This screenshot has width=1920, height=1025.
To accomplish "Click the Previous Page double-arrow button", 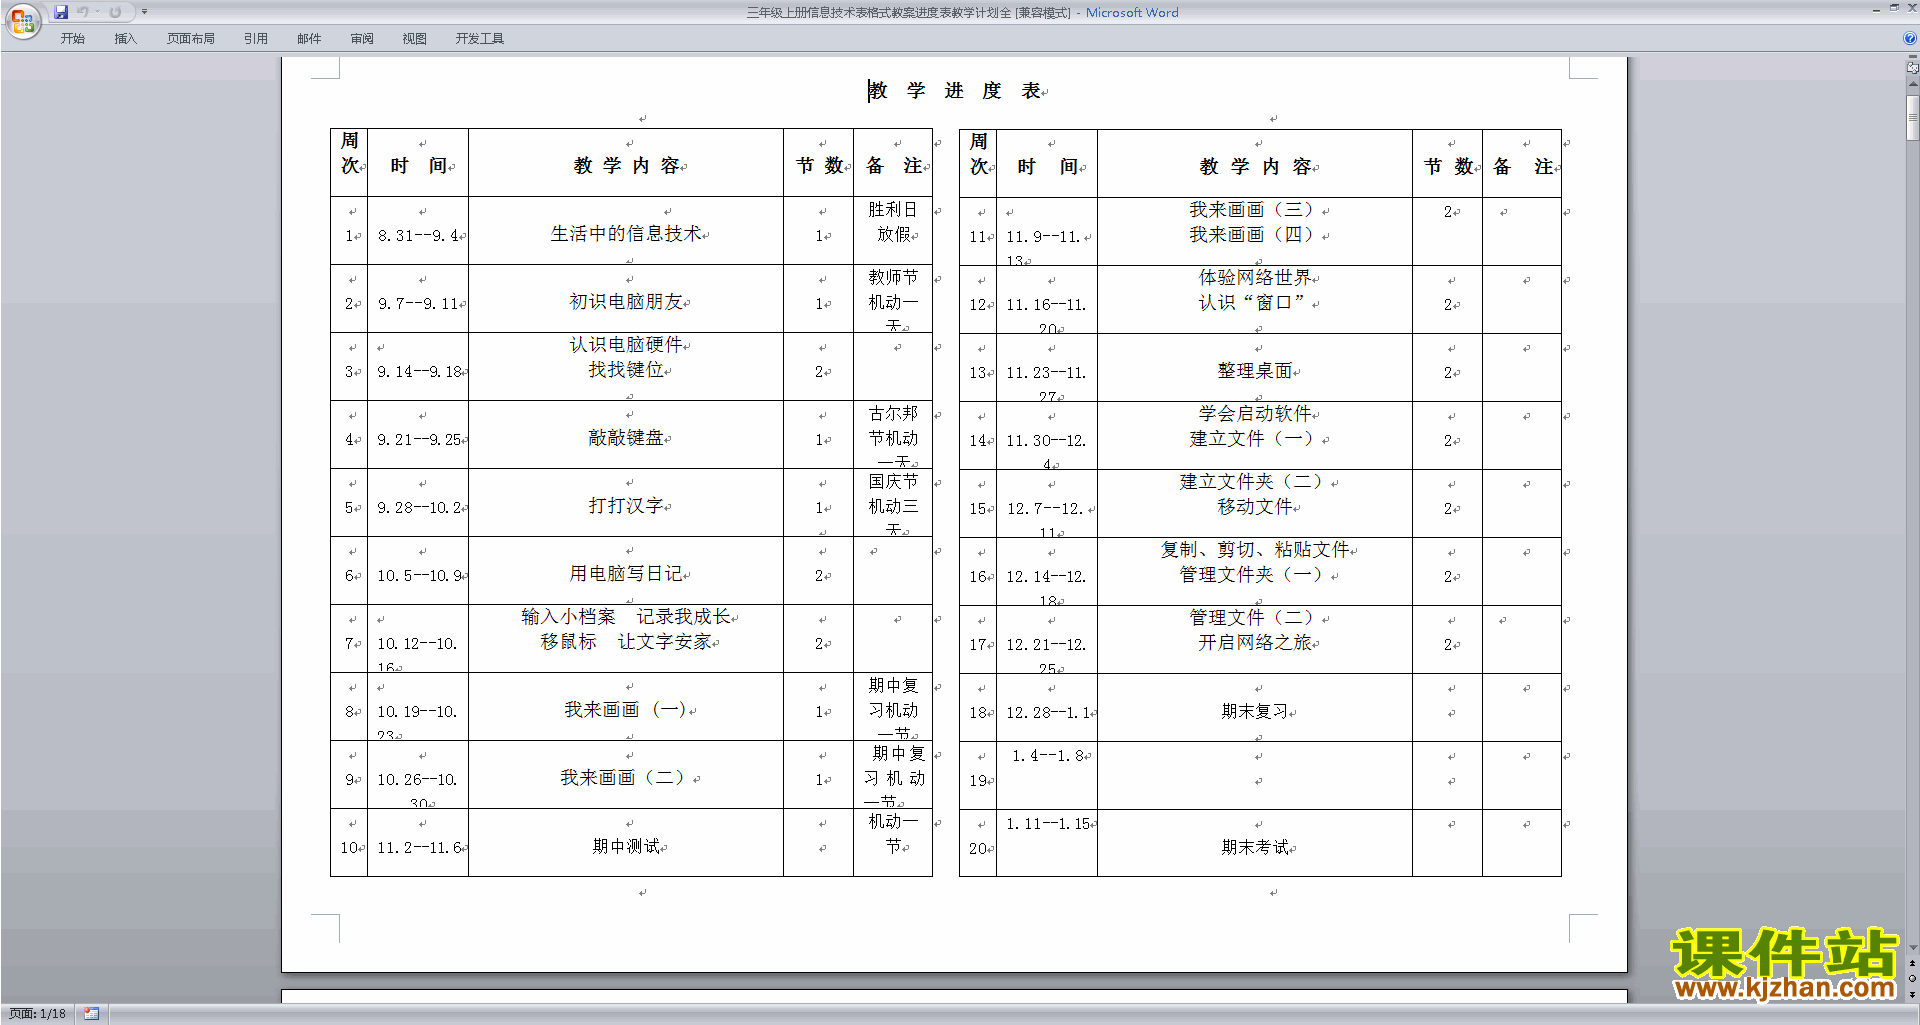I will (x=1912, y=963).
